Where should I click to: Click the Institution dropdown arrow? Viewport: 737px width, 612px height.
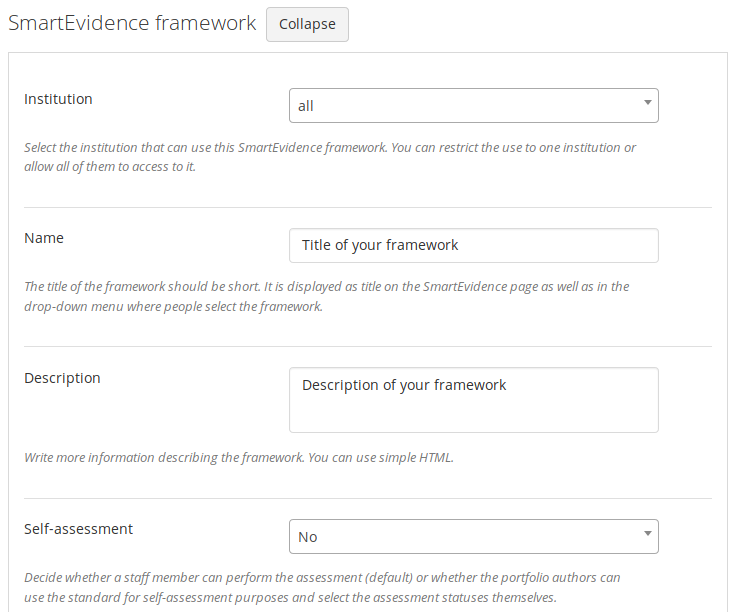click(647, 104)
